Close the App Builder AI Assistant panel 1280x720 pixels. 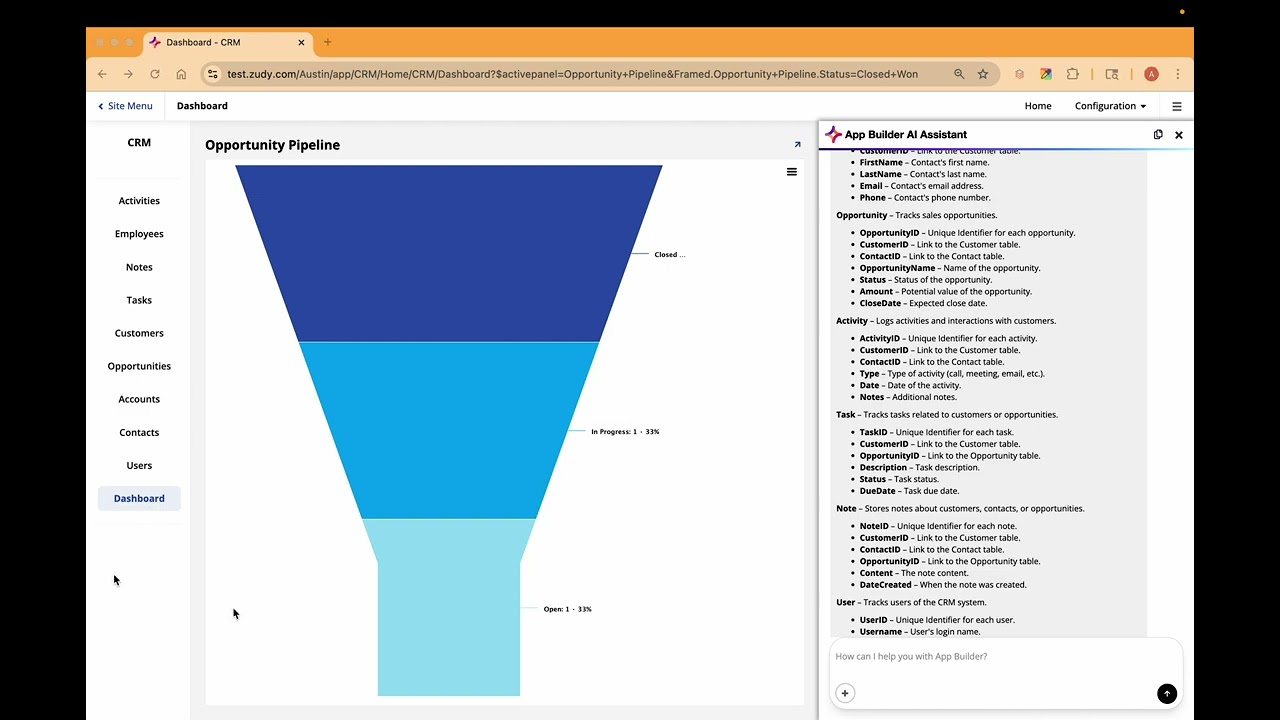(x=1178, y=135)
